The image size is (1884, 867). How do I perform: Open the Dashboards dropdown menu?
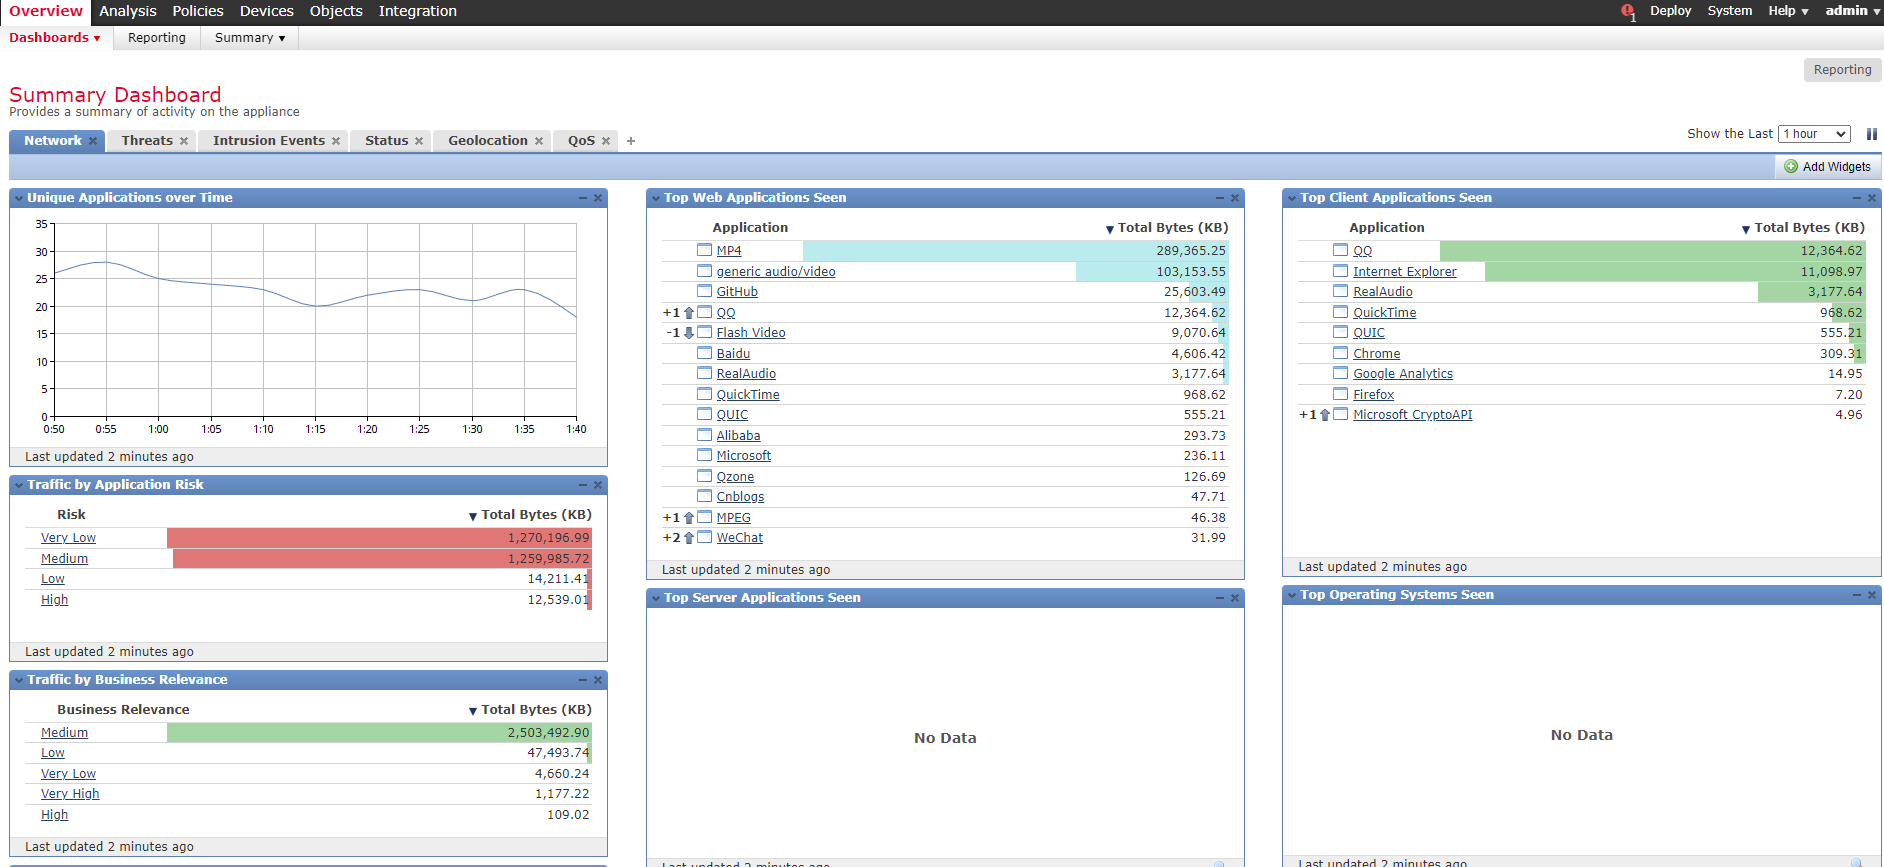coord(55,38)
